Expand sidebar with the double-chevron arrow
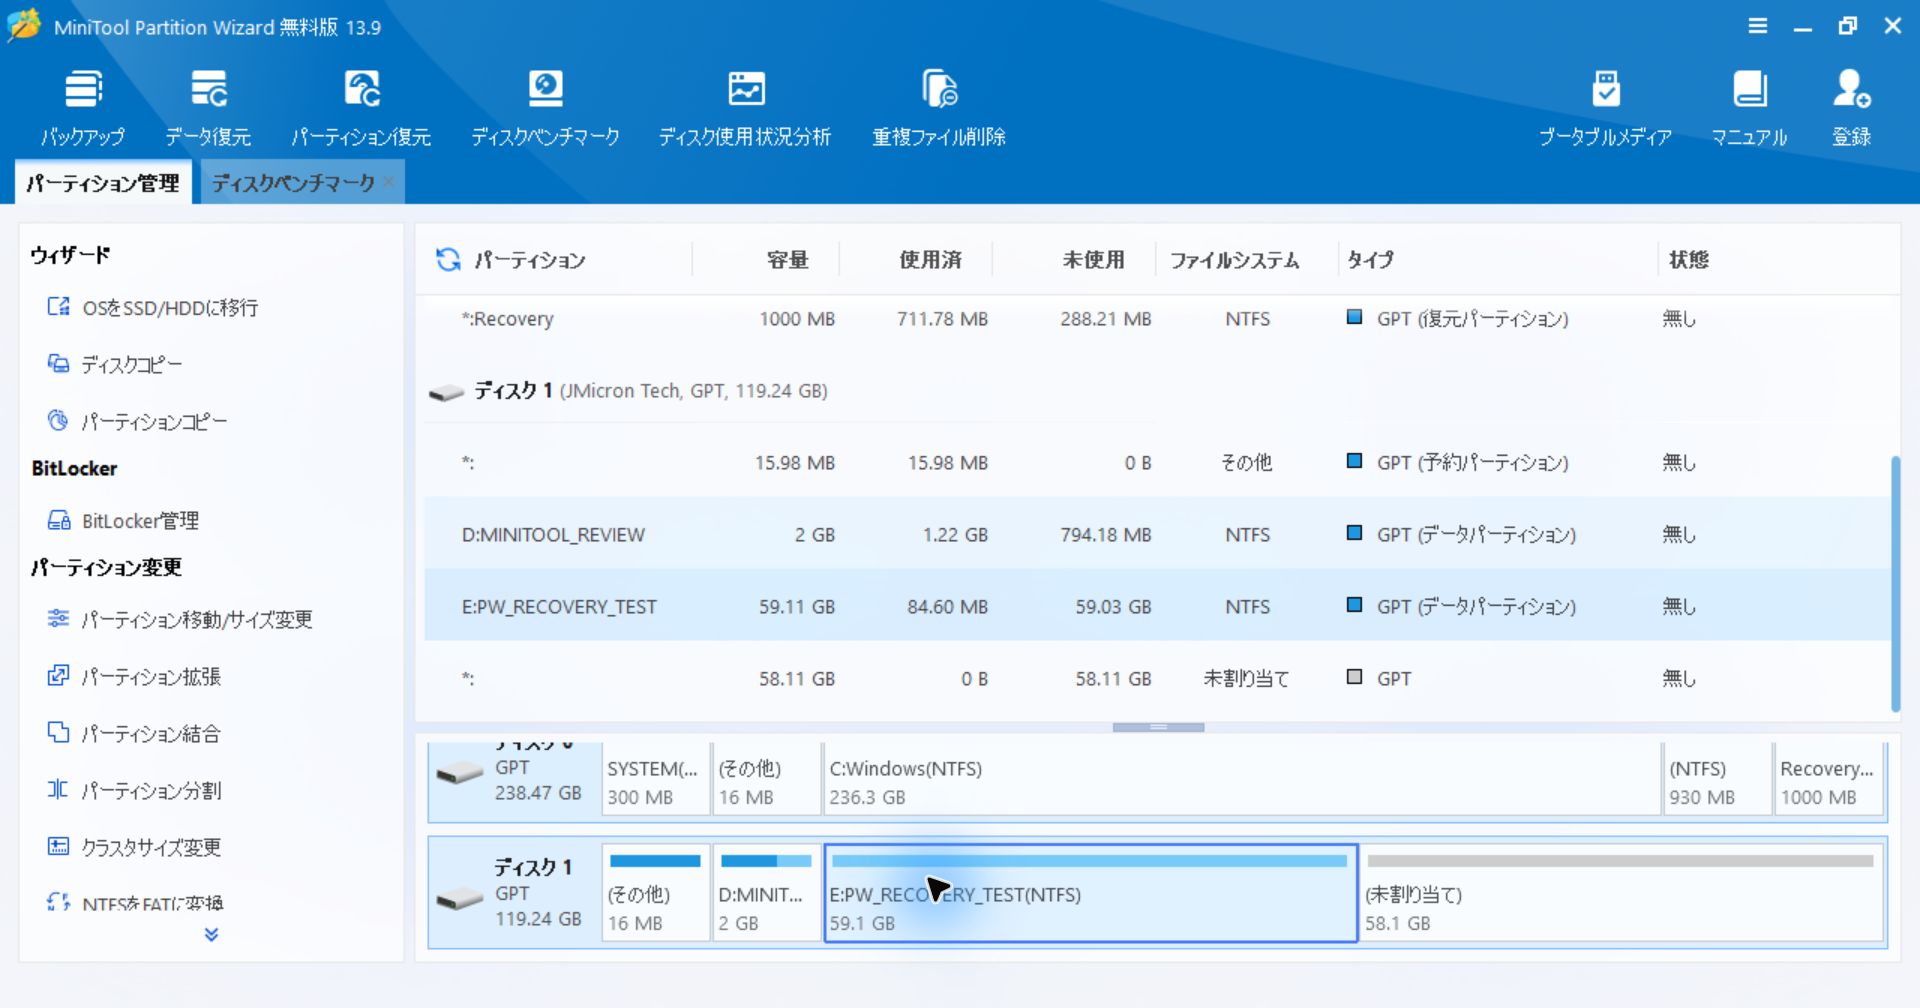1920x1008 pixels. point(211,934)
